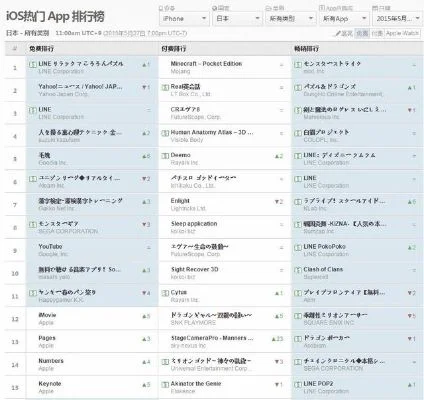Open Enlight app in paid ranking
The image size is (424, 400).
click(180, 201)
